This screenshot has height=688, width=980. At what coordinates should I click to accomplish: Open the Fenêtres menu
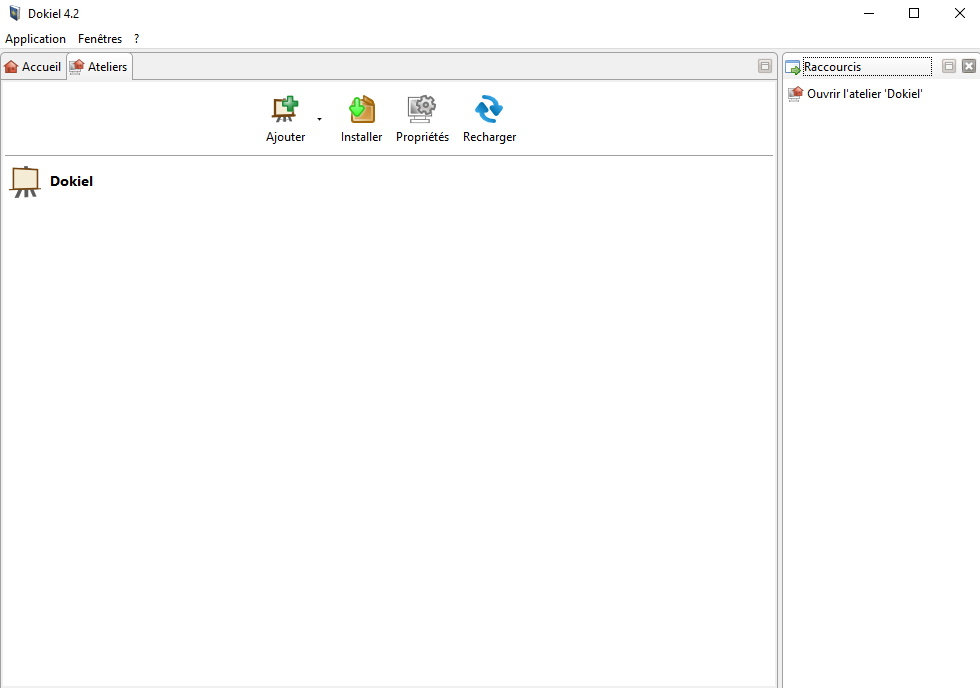coord(100,39)
